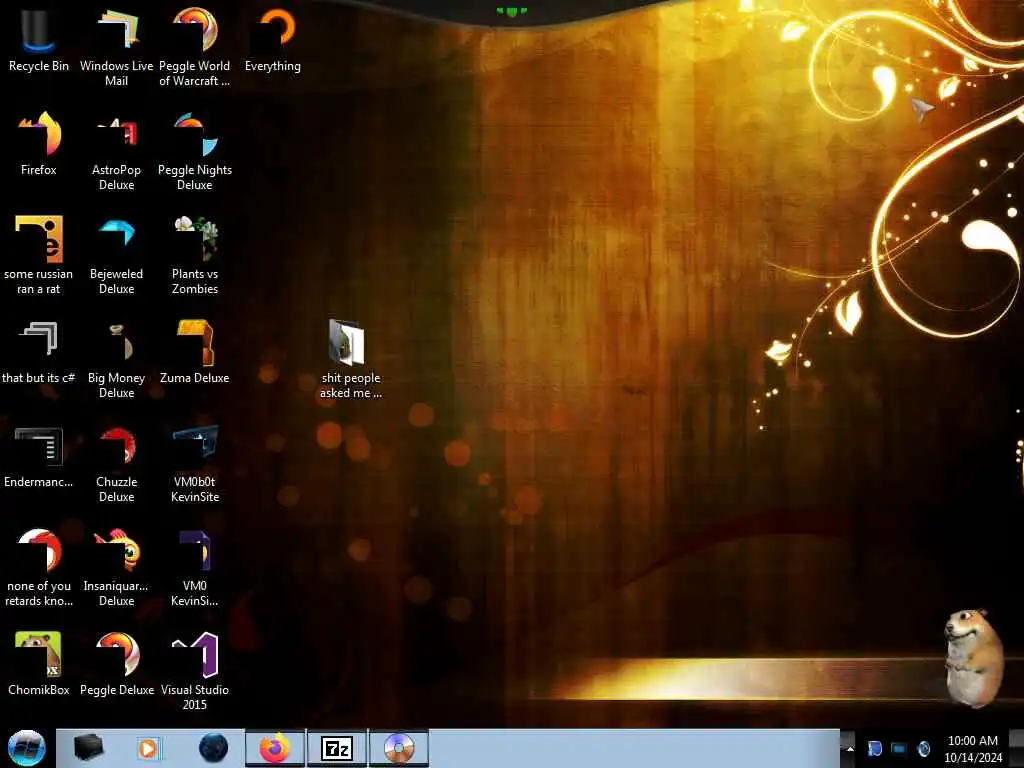The image size is (1024, 768).
Task: Select the VM0 KevinSi... shortcut
Action: pyautogui.click(x=195, y=568)
